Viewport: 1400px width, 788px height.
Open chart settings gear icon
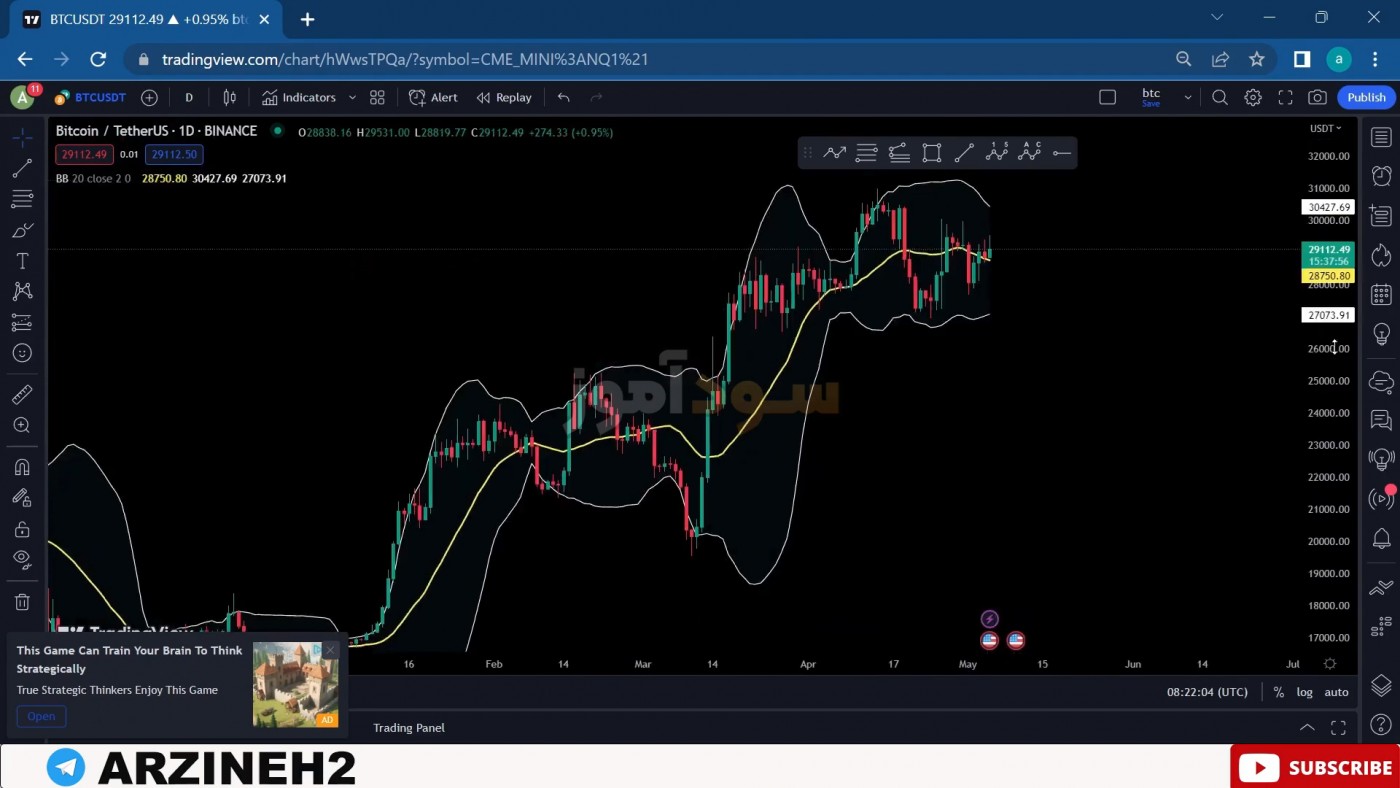(1253, 97)
